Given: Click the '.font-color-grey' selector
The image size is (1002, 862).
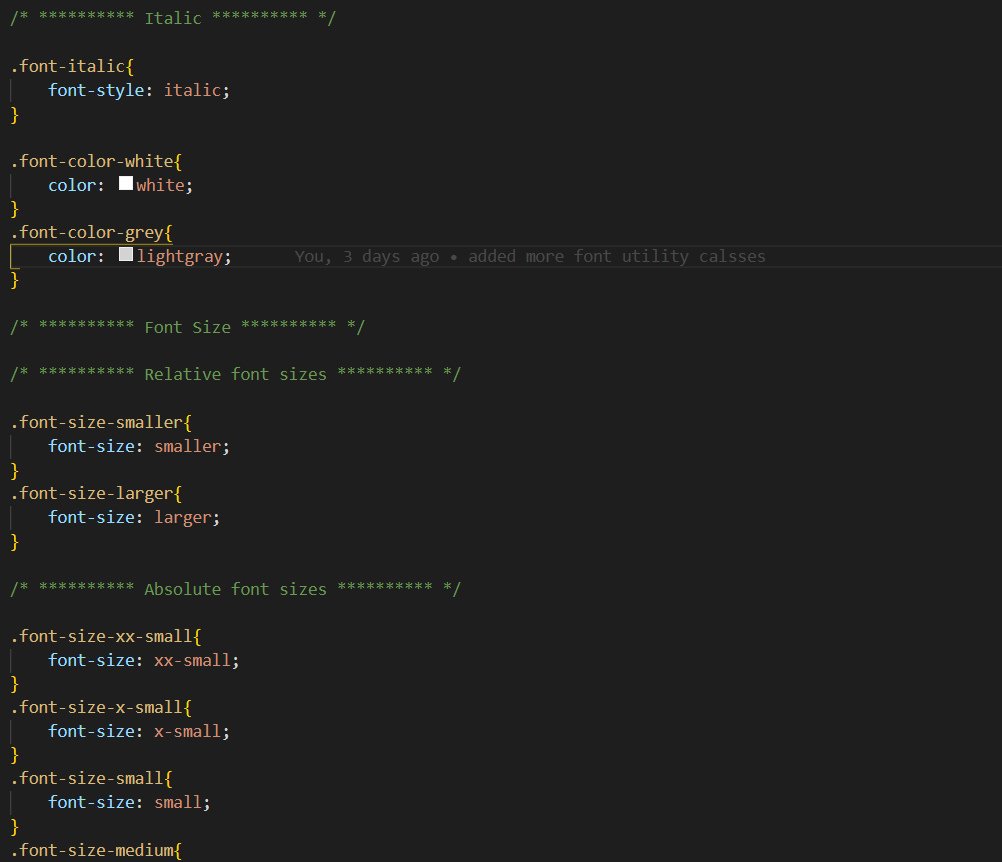Looking at the screenshot, I should pos(87,233).
